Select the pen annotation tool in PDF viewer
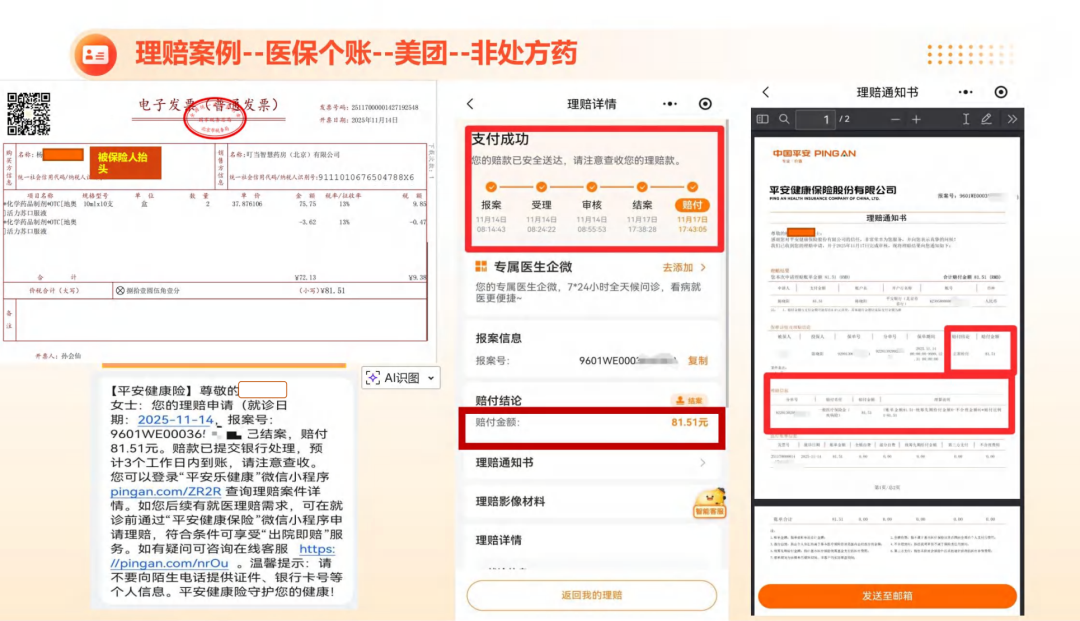This screenshot has height=621, width=1080. [986, 118]
